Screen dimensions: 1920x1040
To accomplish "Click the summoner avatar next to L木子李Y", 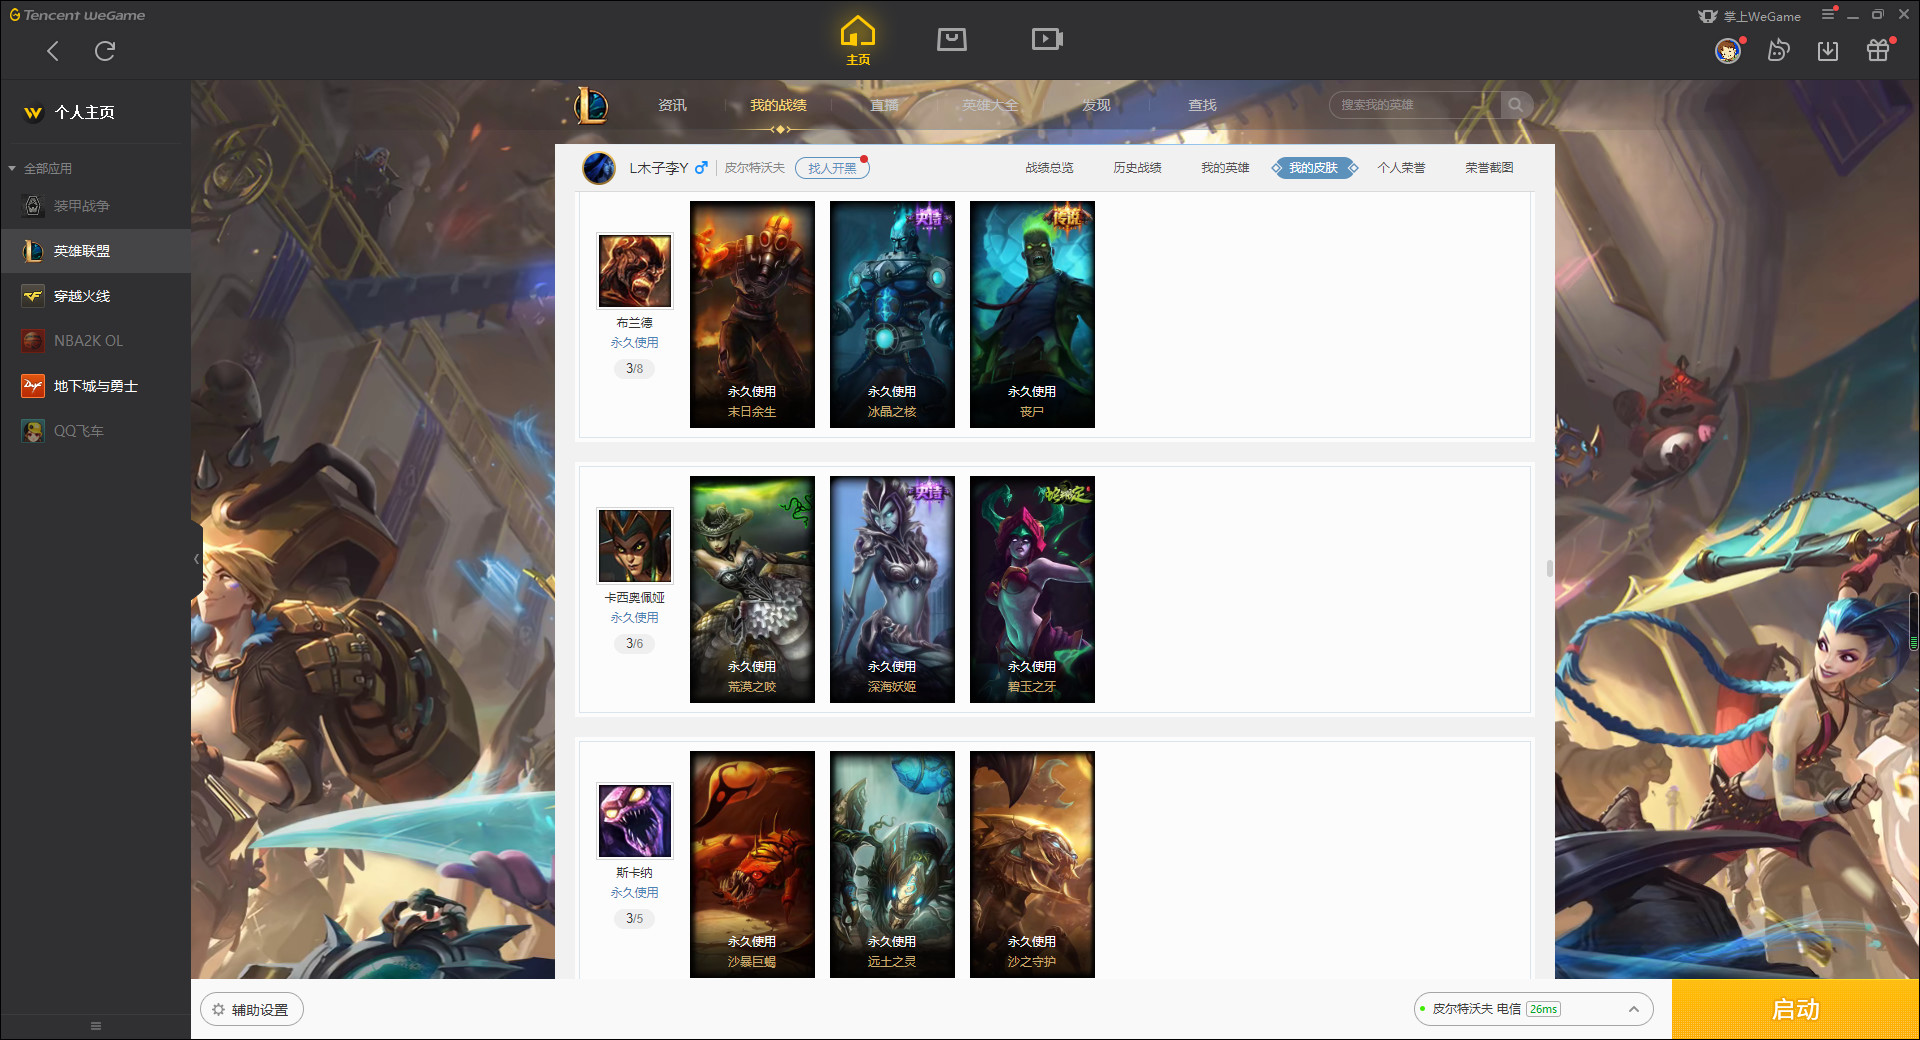I will pos(599,168).
